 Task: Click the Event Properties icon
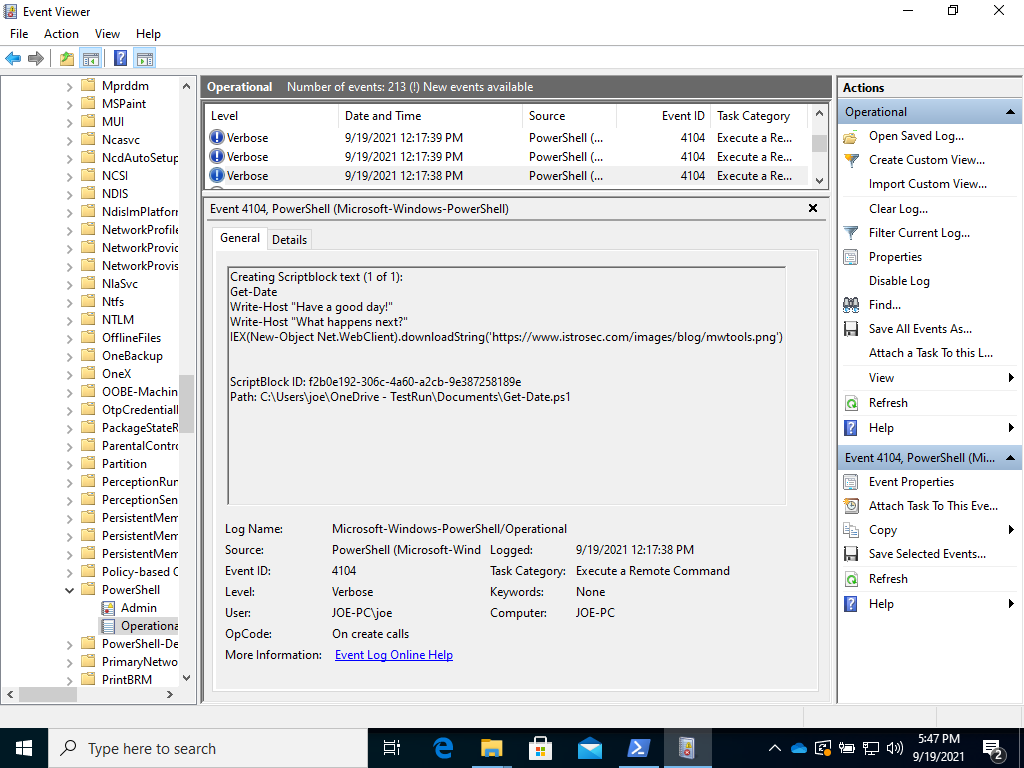click(x=850, y=482)
